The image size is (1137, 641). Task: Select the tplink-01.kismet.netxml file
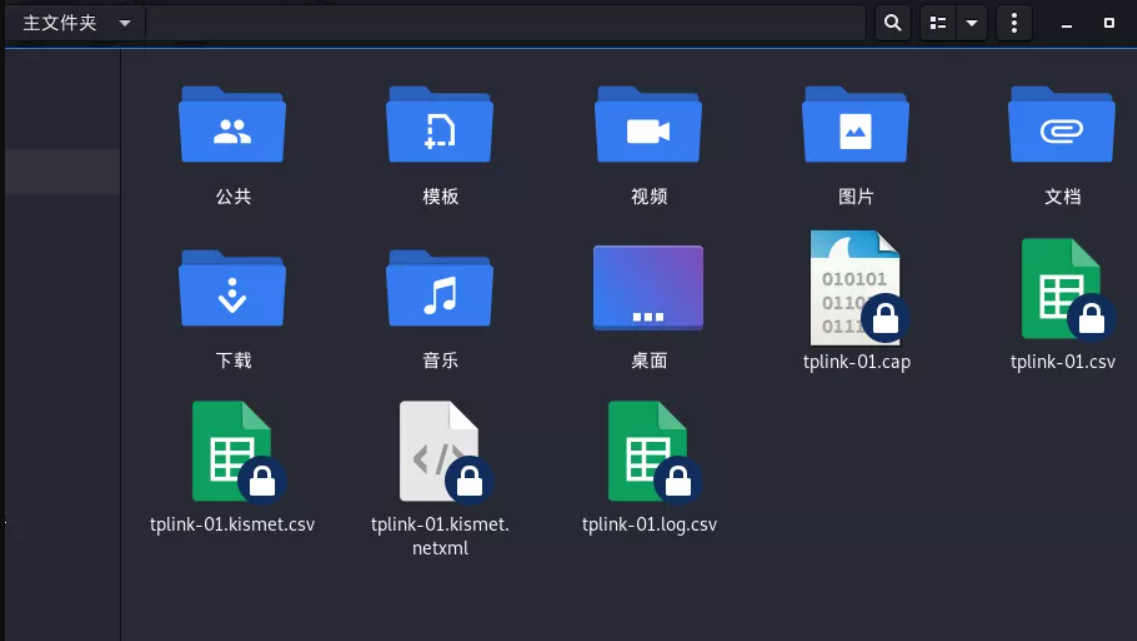(440, 452)
